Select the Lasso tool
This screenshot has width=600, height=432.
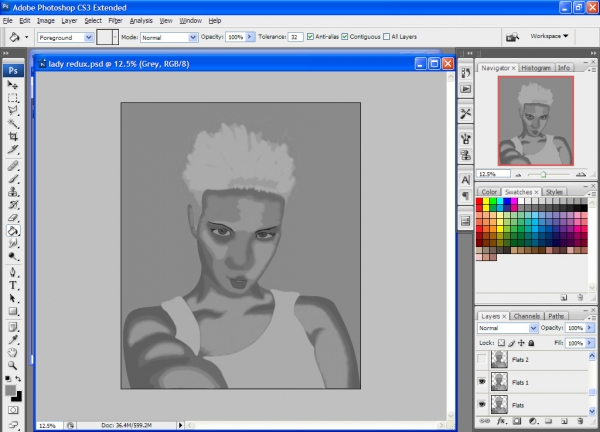[13, 111]
